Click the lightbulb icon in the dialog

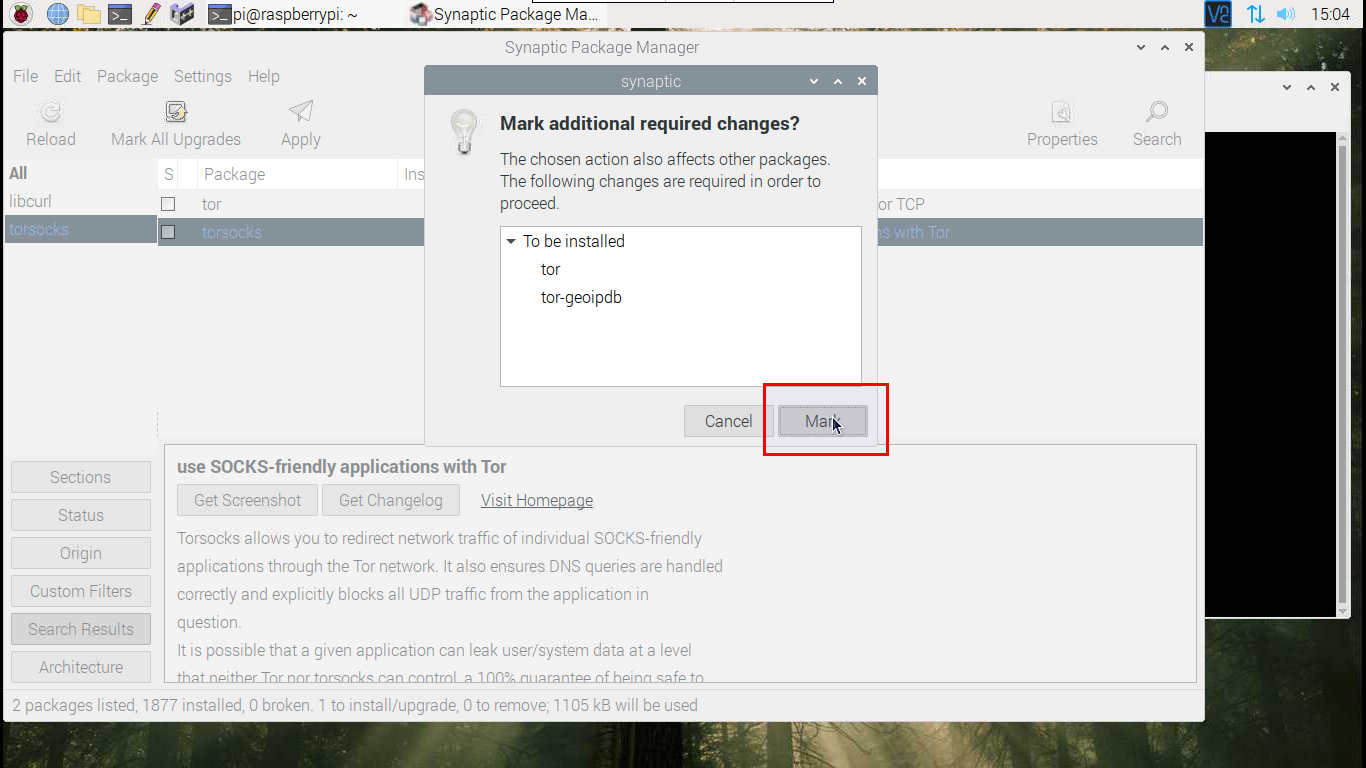coord(463,131)
